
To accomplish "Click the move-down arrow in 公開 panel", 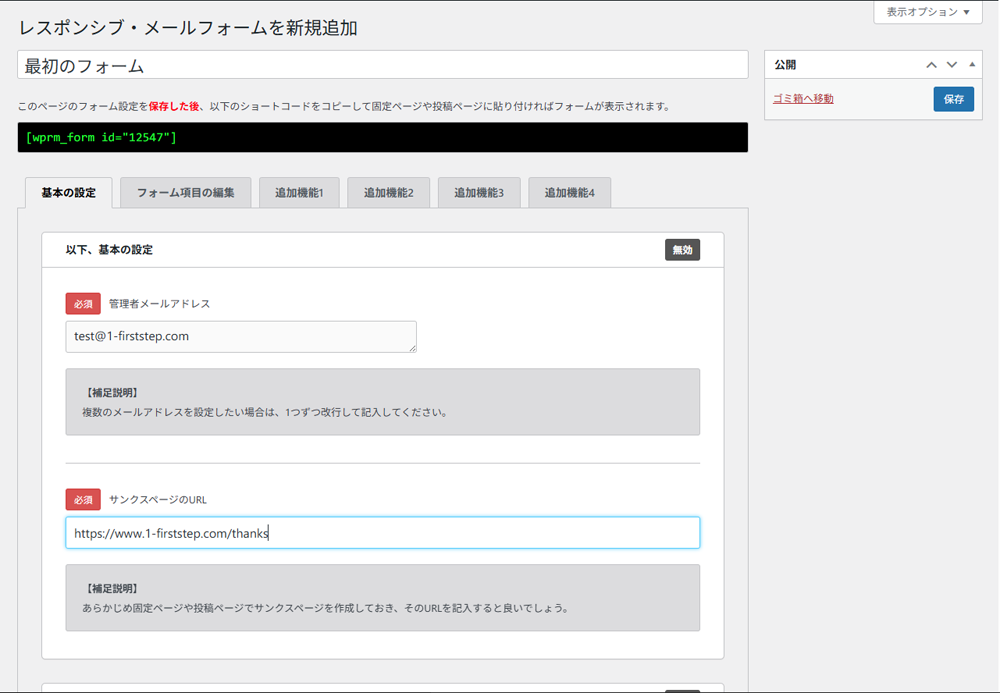I will click(x=952, y=65).
